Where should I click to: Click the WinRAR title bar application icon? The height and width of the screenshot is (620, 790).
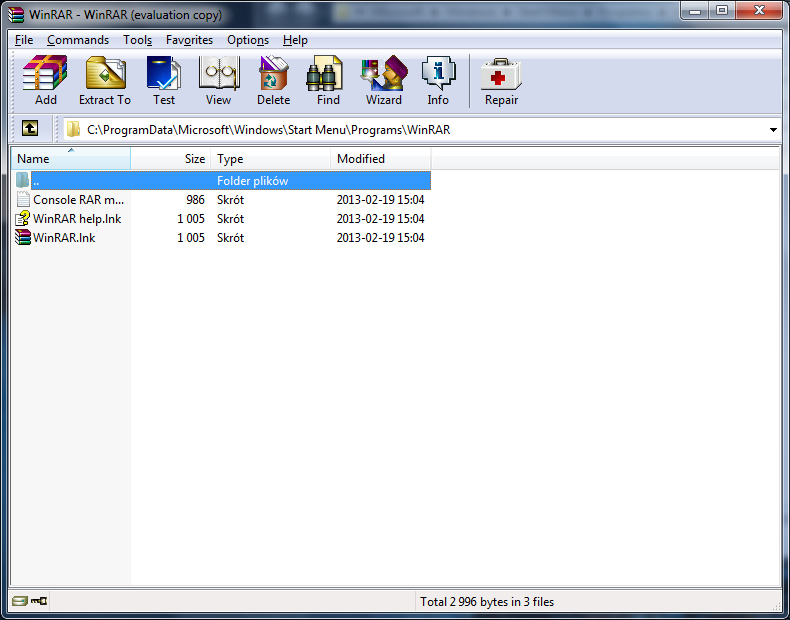click(16, 15)
